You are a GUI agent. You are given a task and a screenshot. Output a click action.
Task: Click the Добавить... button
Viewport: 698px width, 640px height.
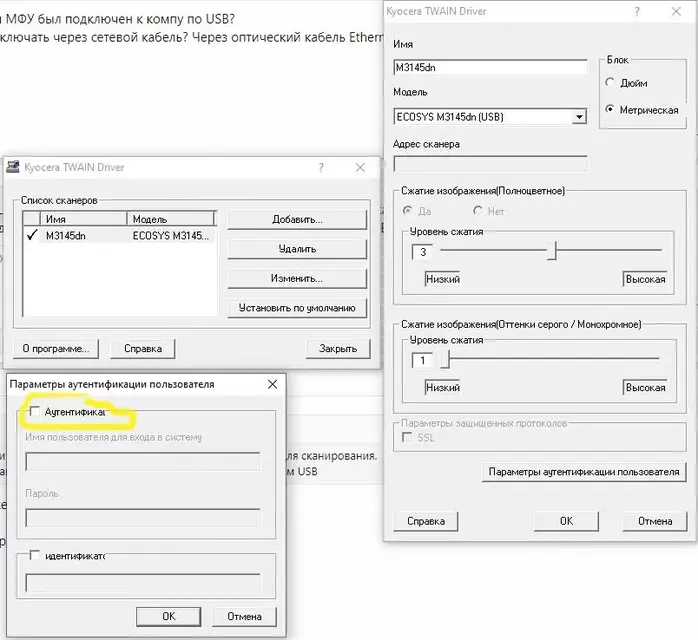pos(297,219)
